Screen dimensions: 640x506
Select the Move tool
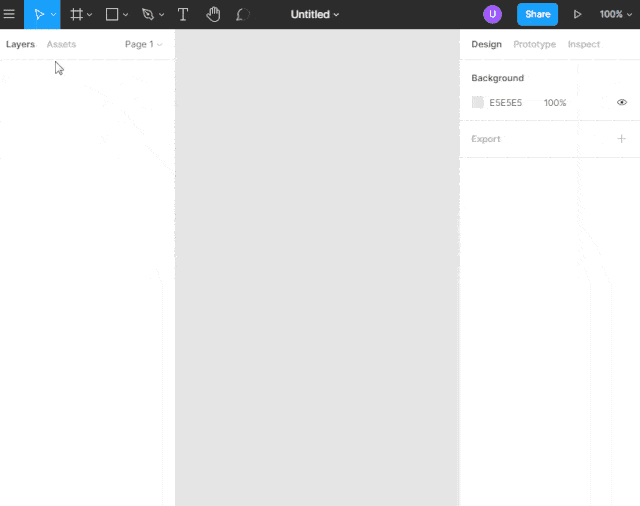click(x=38, y=14)
